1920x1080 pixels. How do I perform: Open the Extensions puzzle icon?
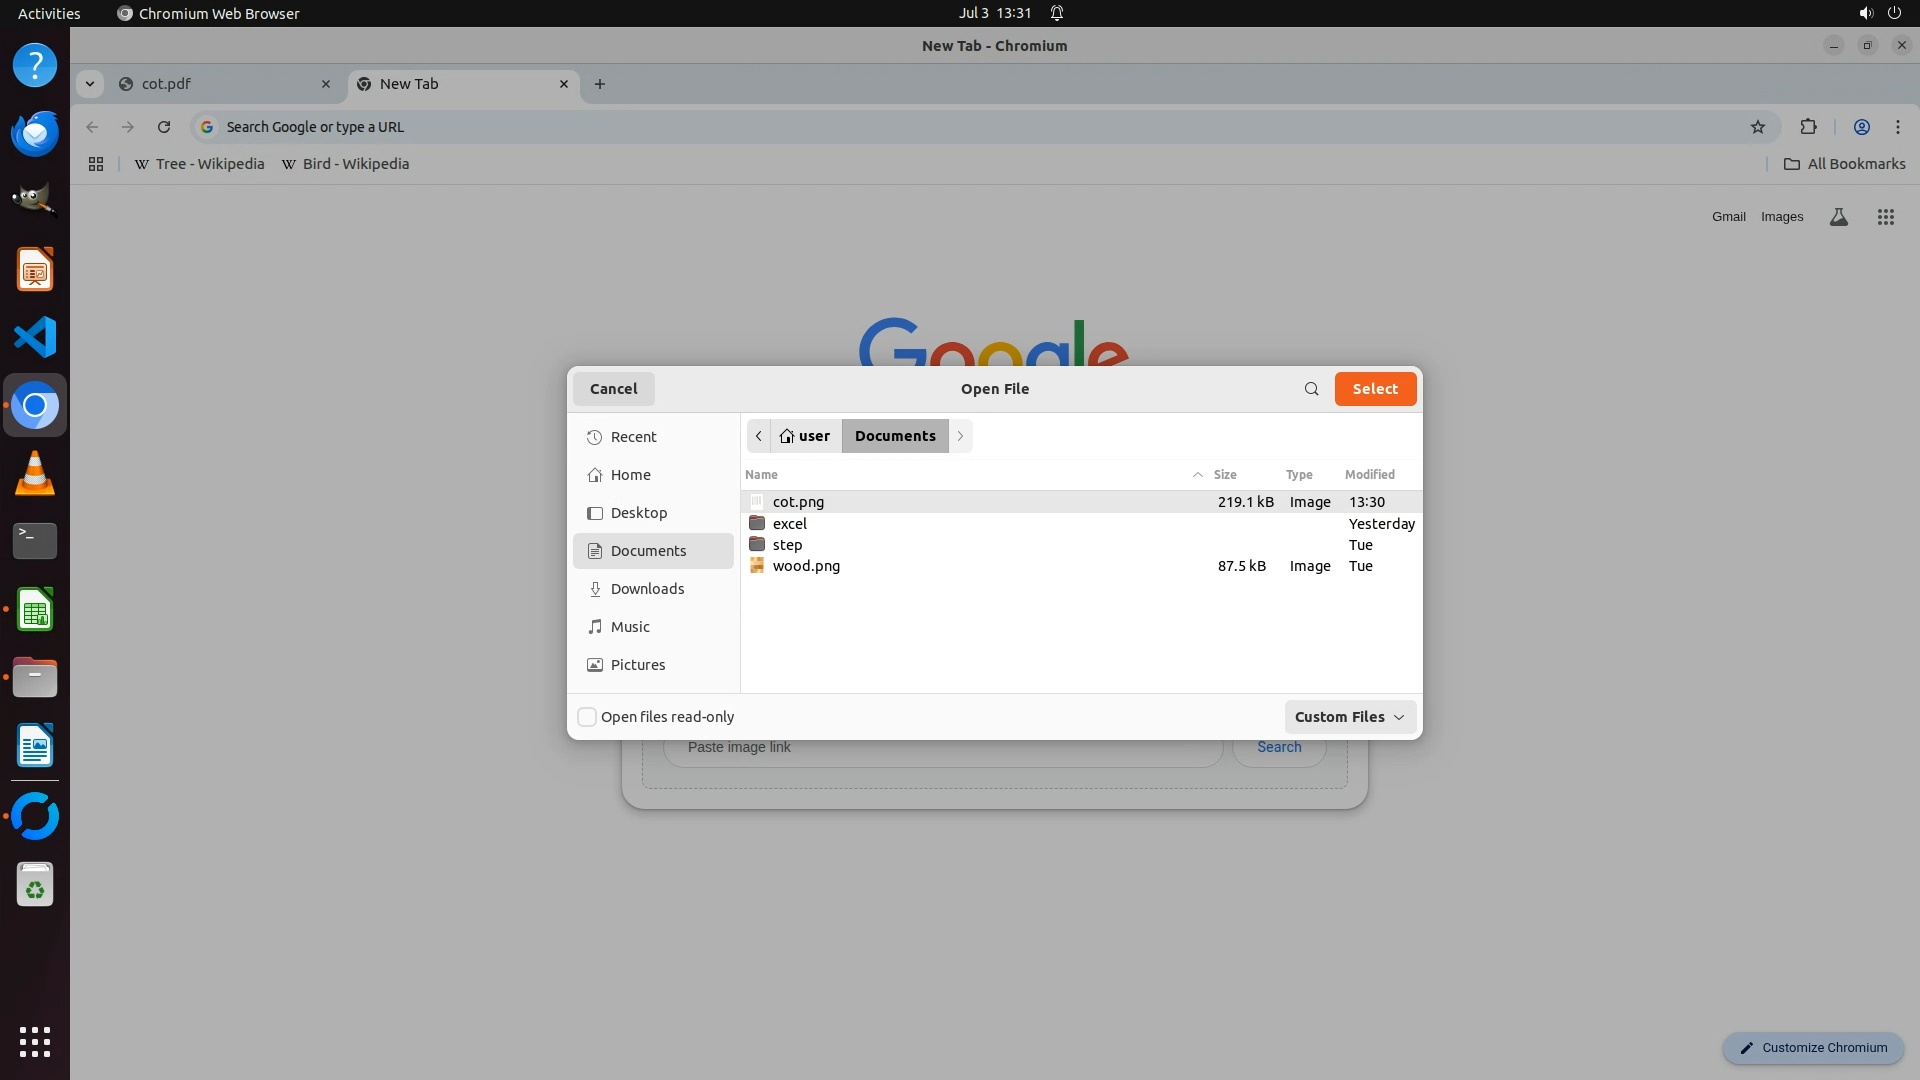coord(1808,127)
